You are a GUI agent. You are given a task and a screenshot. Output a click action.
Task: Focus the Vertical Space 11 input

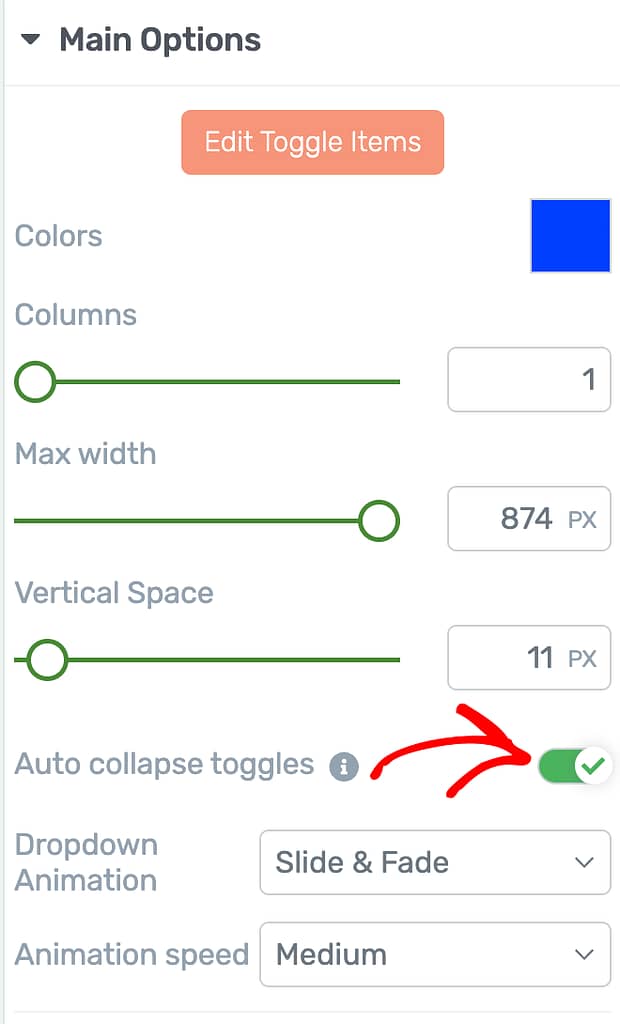(529, 658)
